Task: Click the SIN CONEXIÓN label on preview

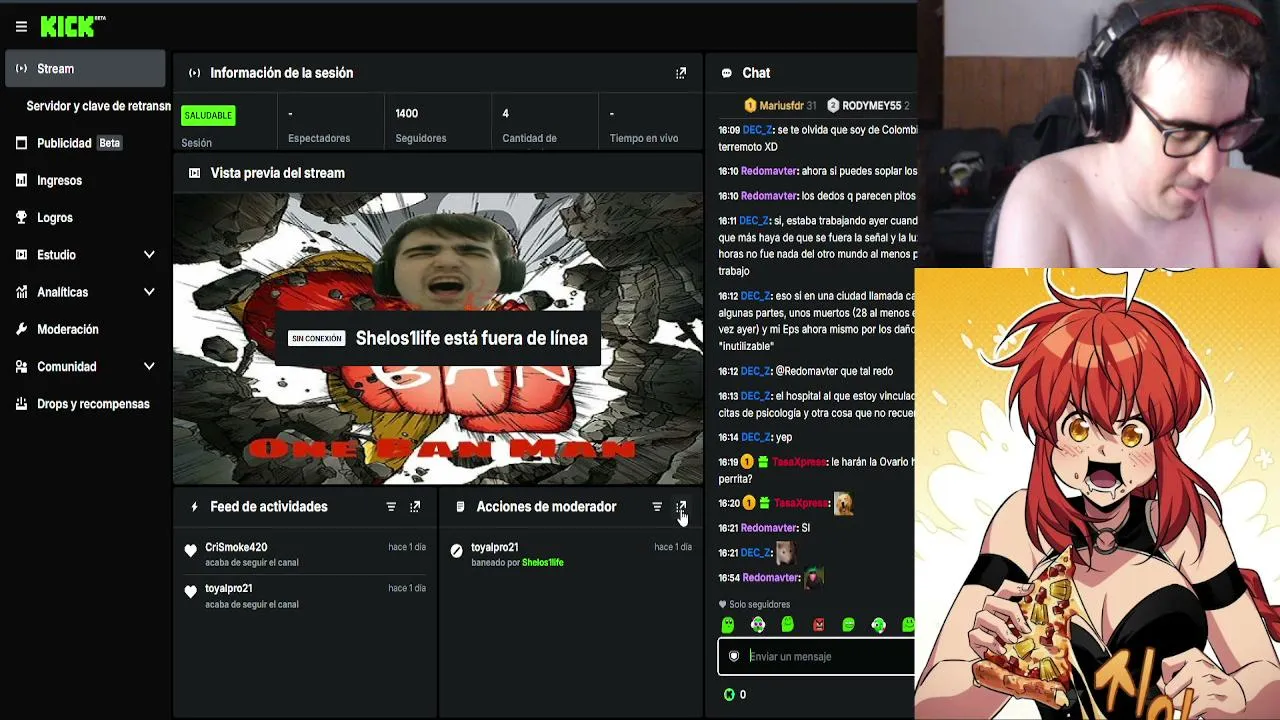Action: 317,339
